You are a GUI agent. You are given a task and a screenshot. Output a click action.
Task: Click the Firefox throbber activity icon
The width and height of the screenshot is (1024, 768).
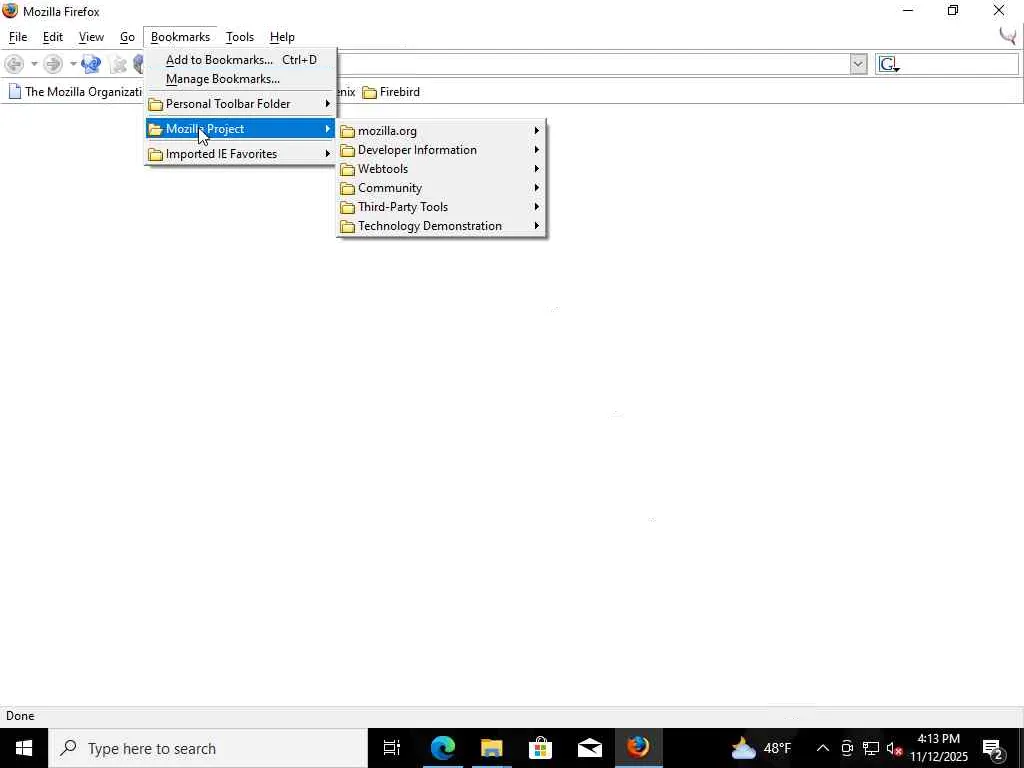point(1008,36)
